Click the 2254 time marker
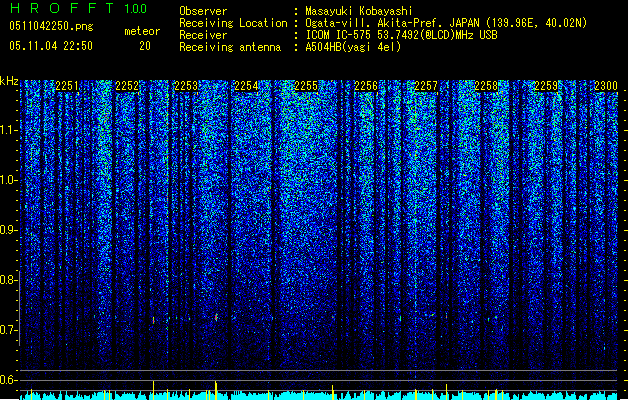629x400 pixels. [246, 86]
